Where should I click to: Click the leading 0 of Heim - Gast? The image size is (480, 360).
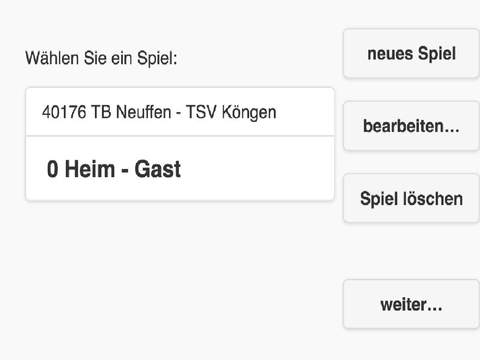[x=53, y=169]
